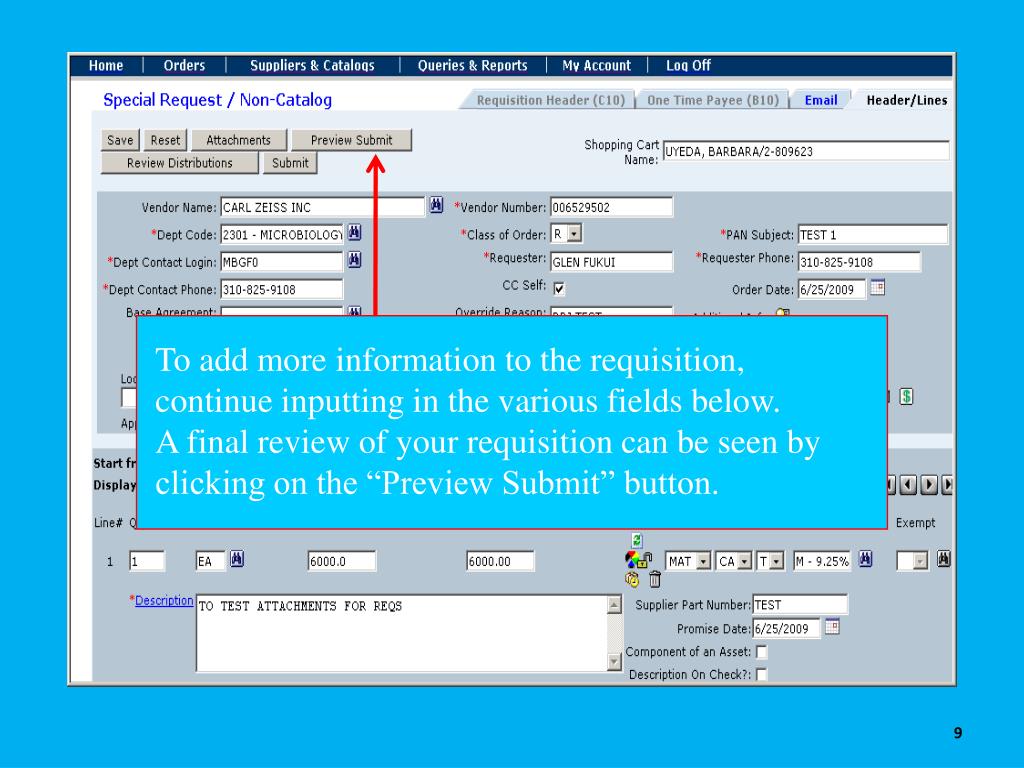
Task: Go to the previous page of lines
Action: 908,485
